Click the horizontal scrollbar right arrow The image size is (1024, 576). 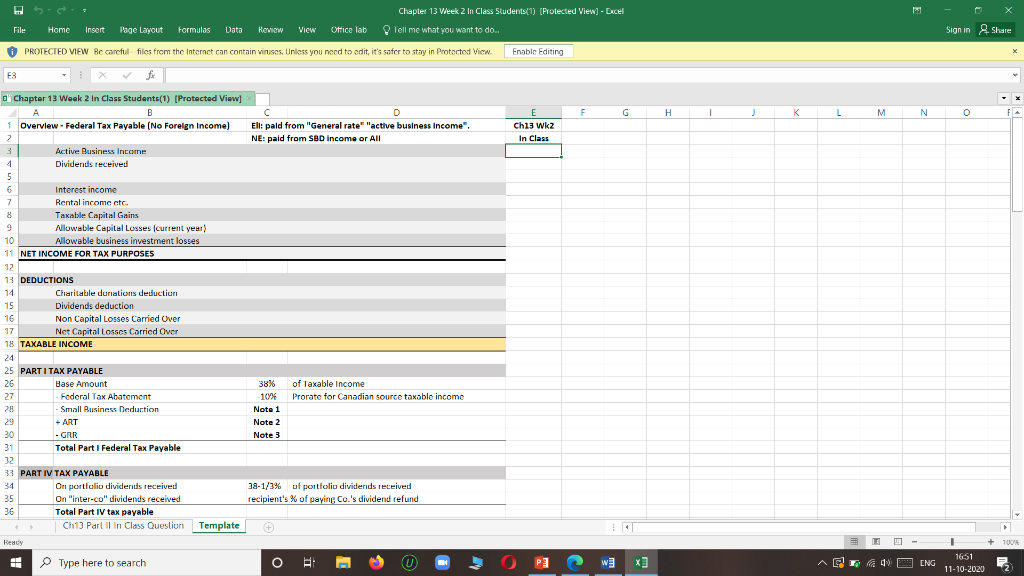pos(1006,527)
